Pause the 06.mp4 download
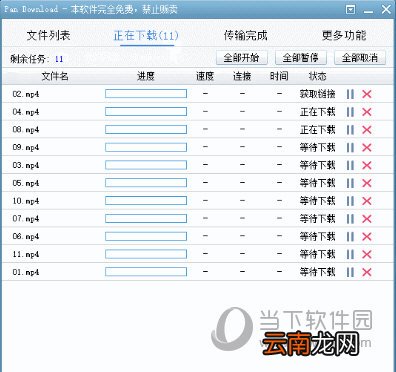396x372 pixels. click(350, 237)
